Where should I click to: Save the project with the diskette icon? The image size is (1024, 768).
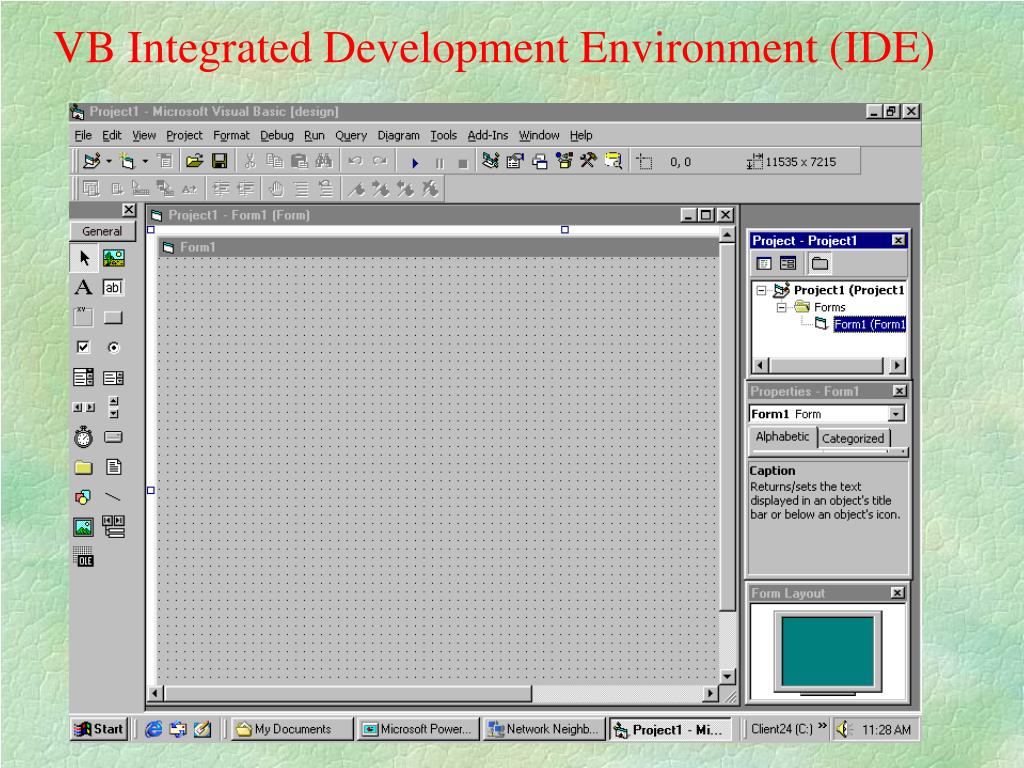pyautogui.click(x=219, y=161)
